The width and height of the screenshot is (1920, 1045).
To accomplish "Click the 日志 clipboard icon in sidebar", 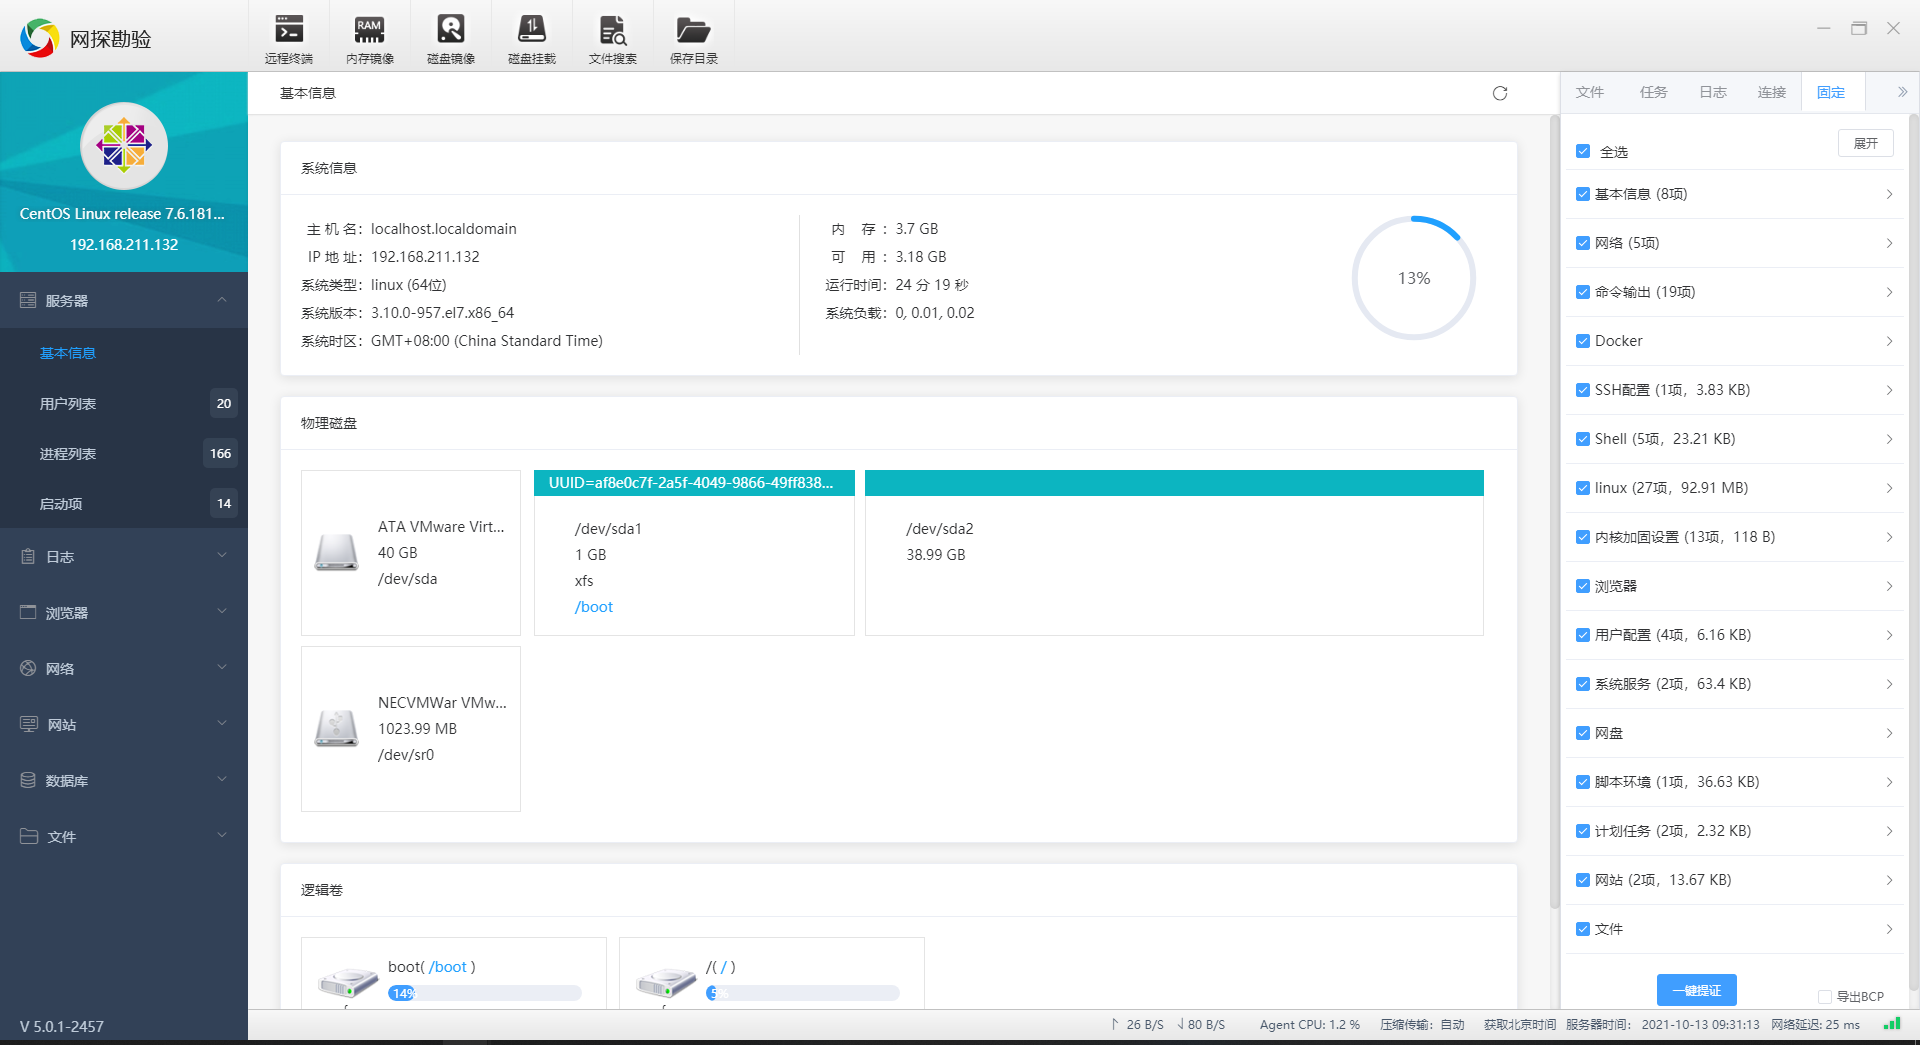I will pos(28,556).
